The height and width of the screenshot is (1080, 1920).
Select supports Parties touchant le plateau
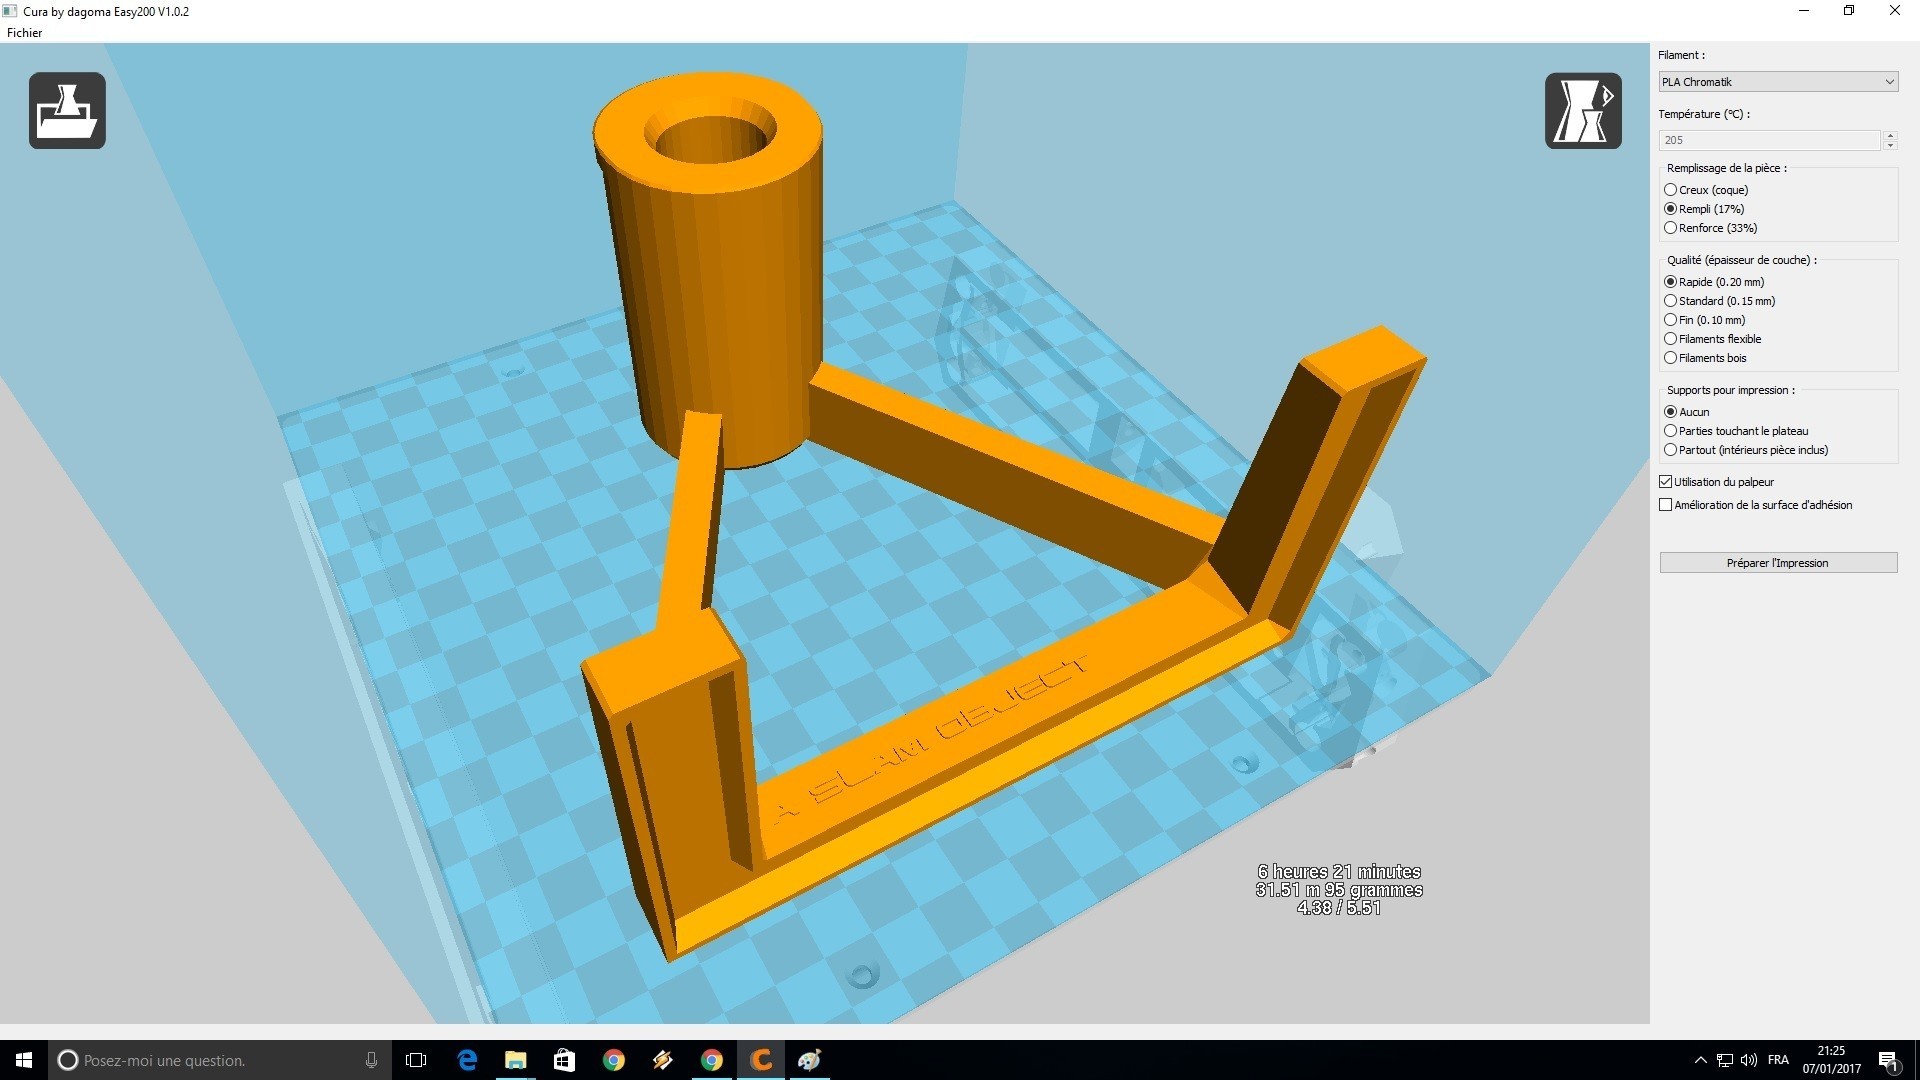[x=1670, y=431]
